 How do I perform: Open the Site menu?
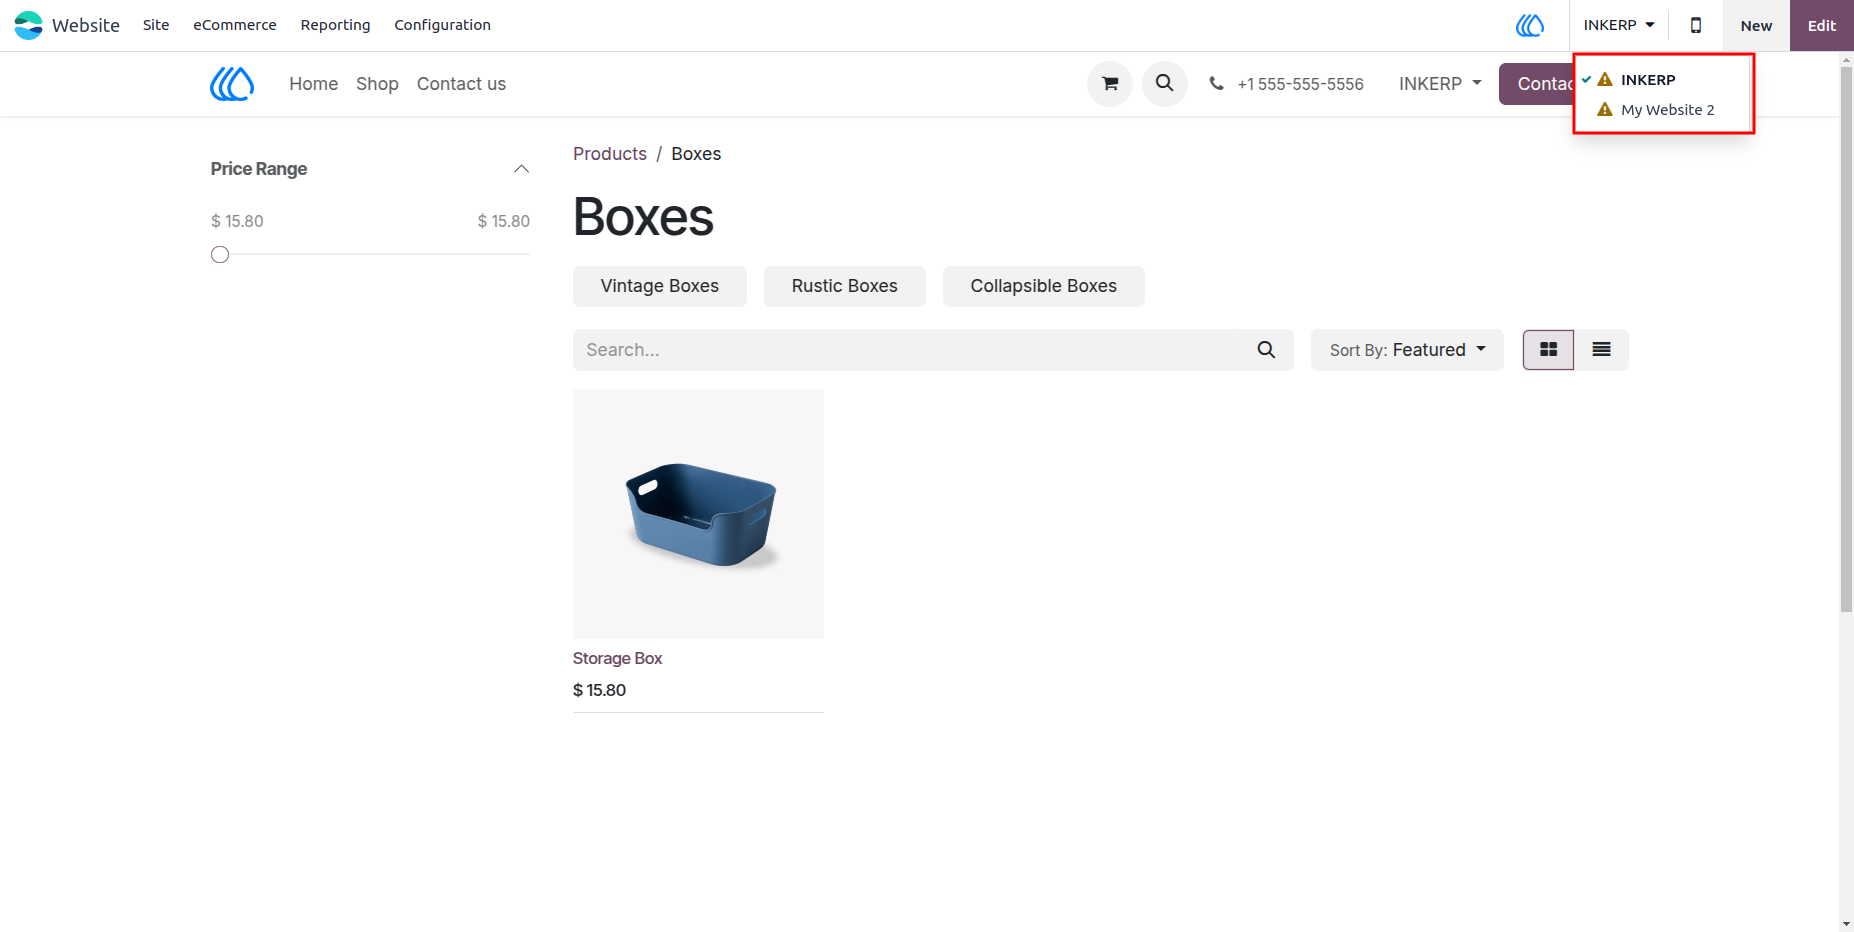click(x=156, y=25)
